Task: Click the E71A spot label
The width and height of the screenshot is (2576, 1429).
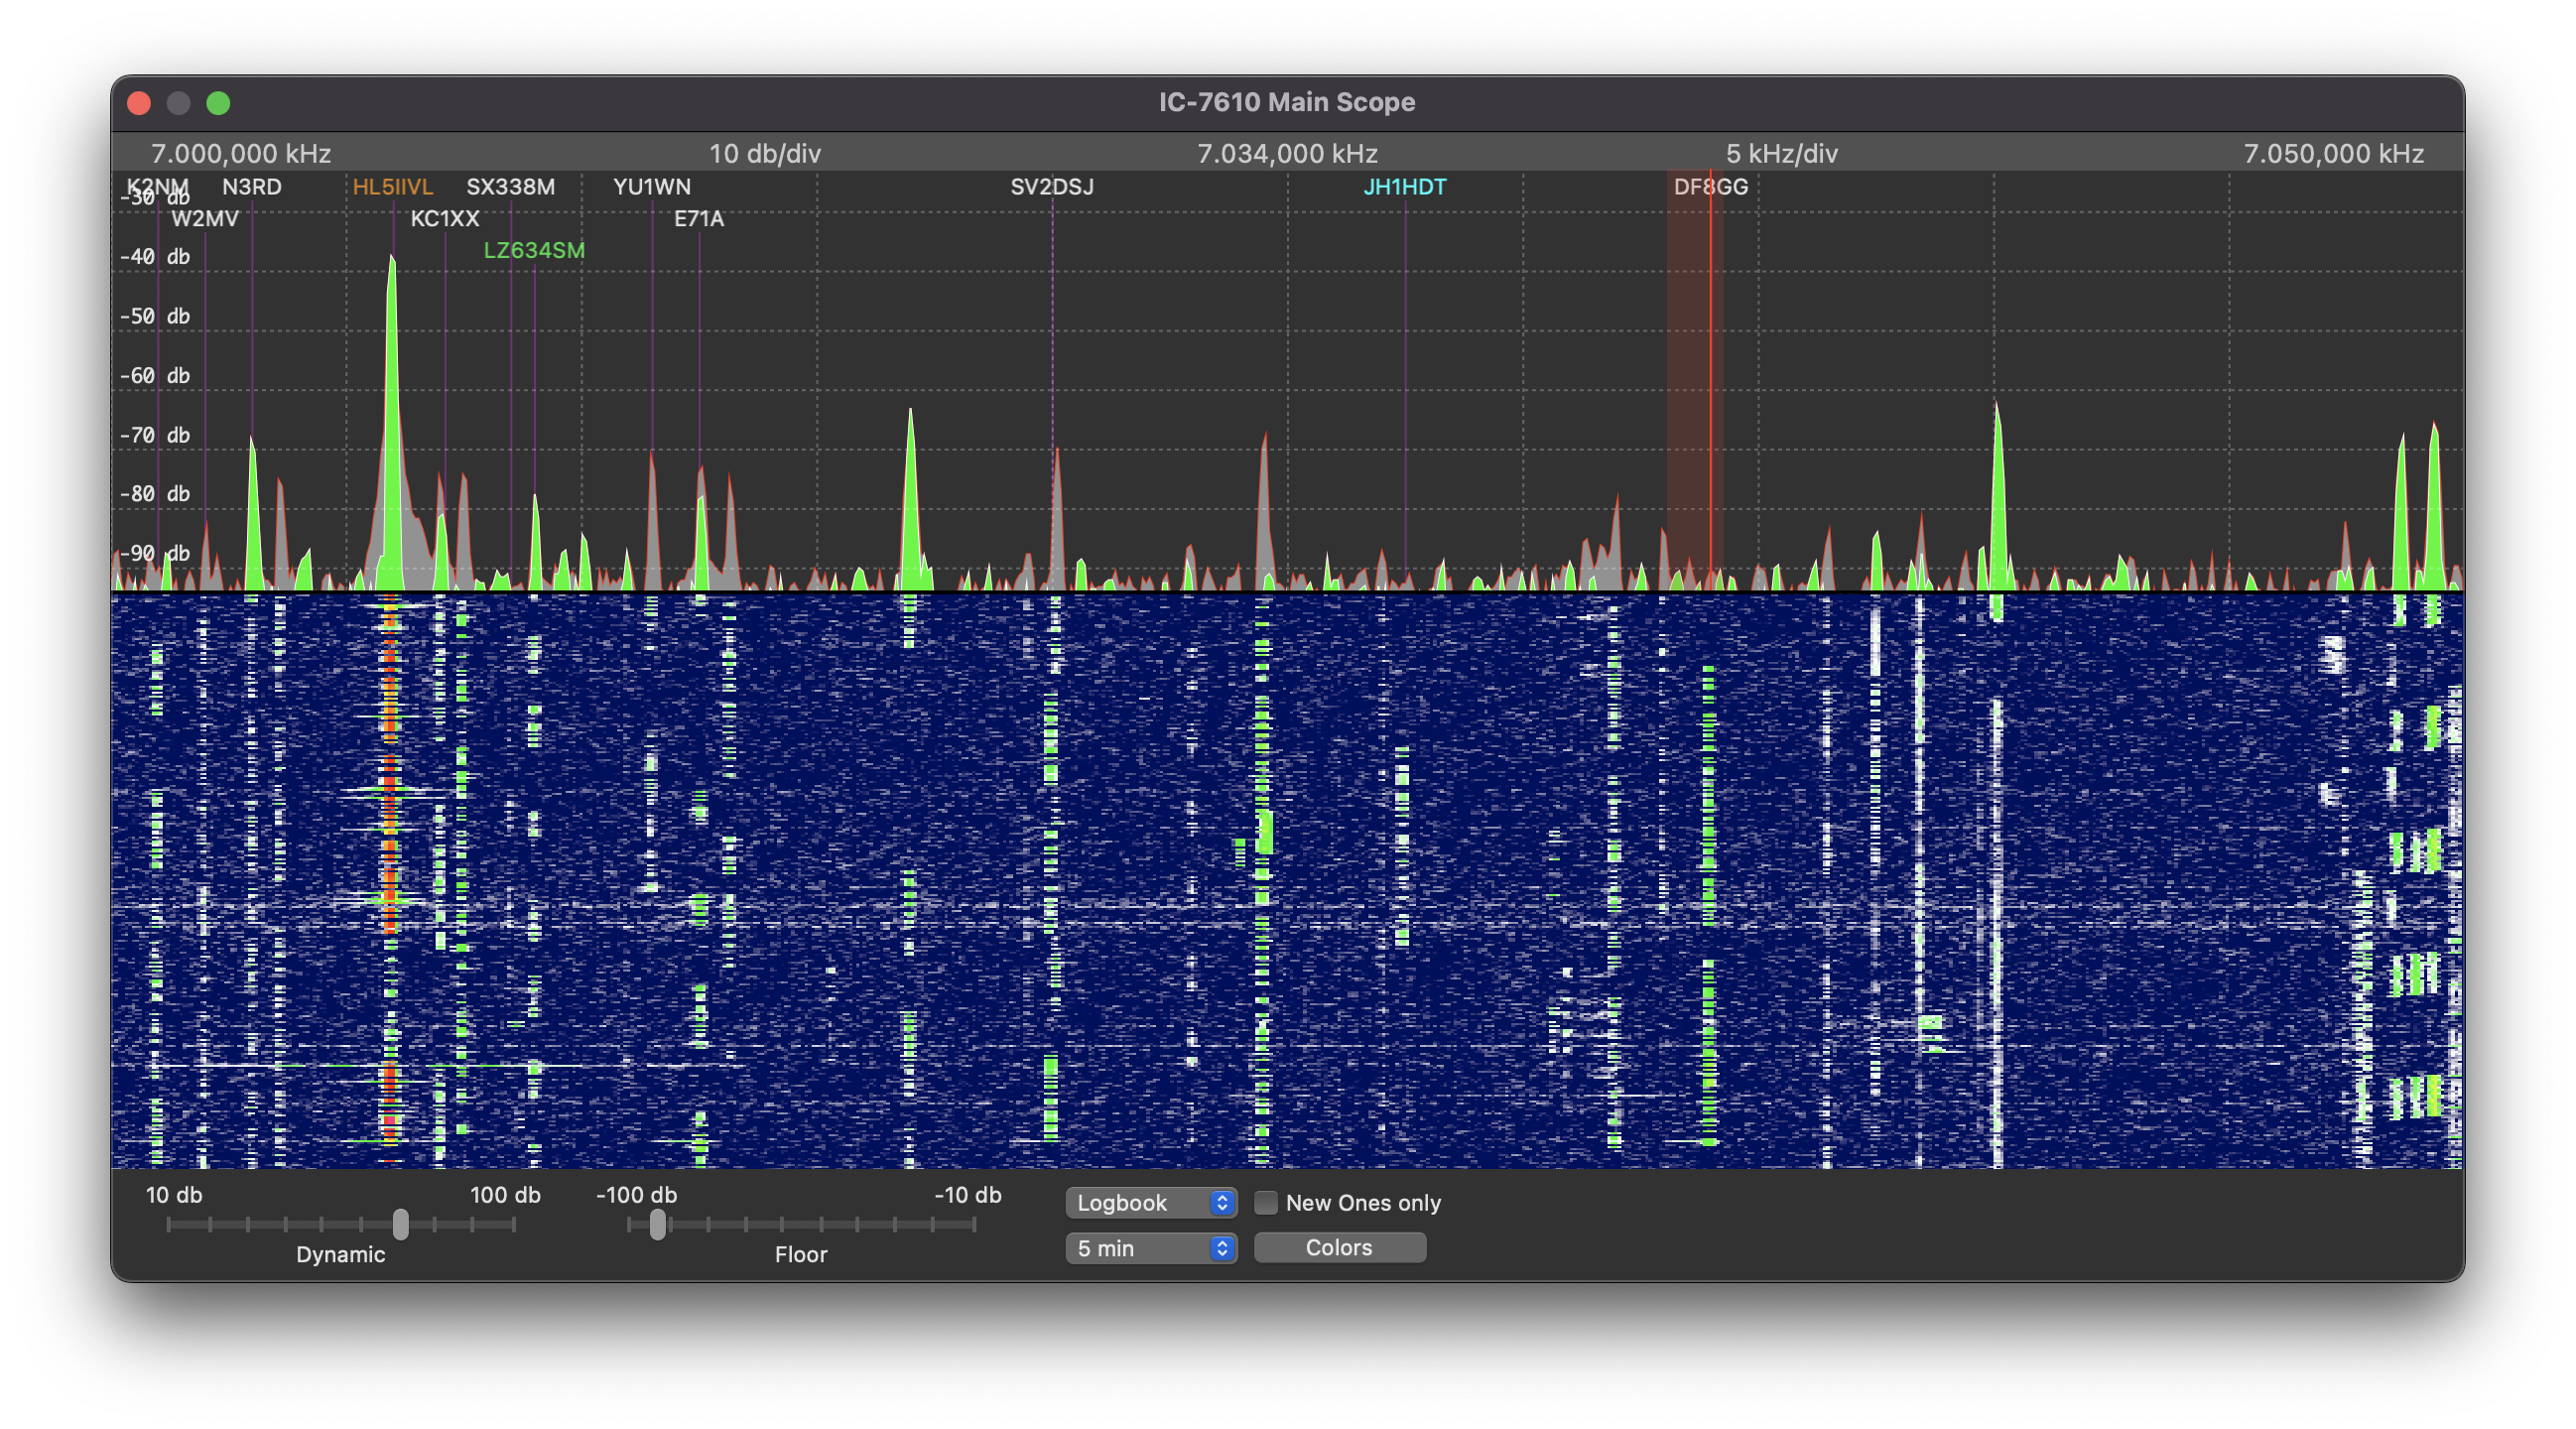Action: click(x=698, y=219)
